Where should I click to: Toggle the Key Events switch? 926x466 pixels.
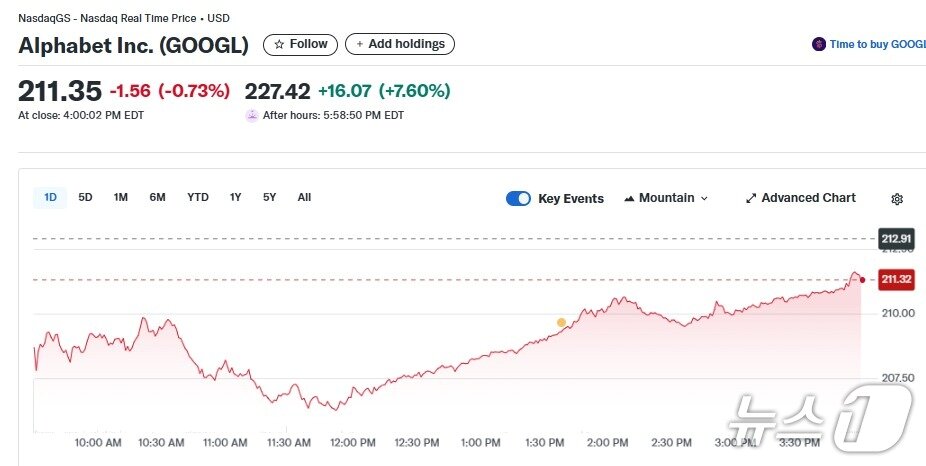[x=518, y=198]
